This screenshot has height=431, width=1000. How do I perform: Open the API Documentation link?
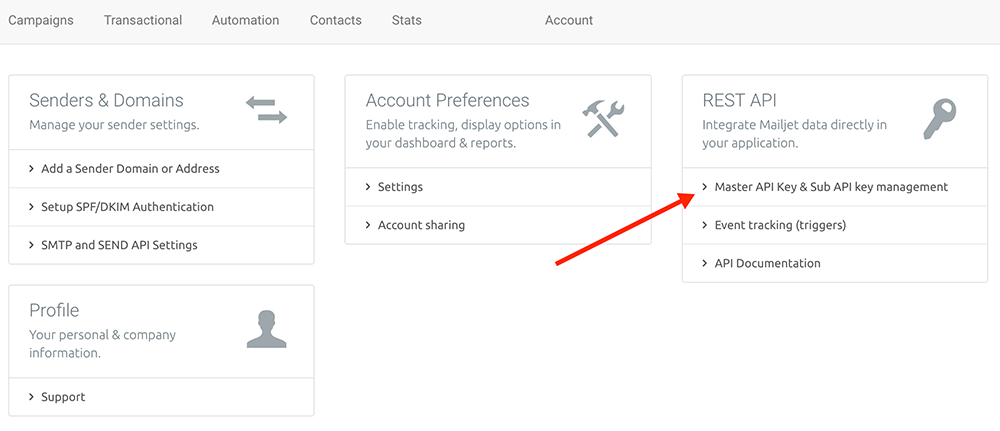click(767, 263)
